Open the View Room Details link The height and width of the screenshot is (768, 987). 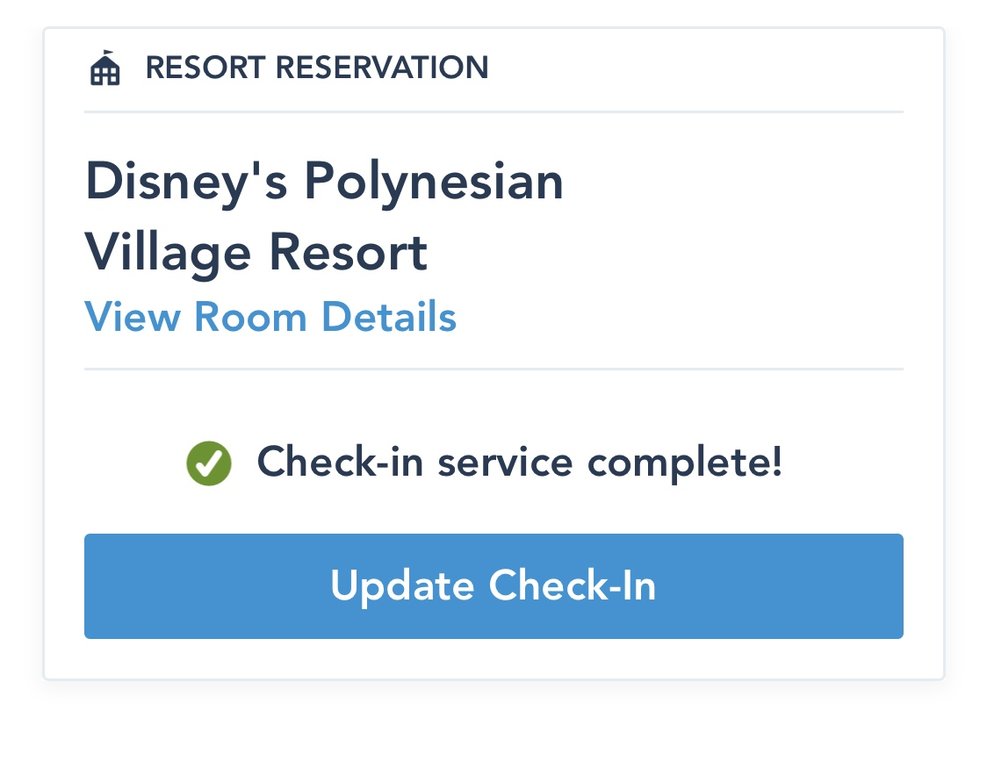pyautogui.click(x=270, y=317)
